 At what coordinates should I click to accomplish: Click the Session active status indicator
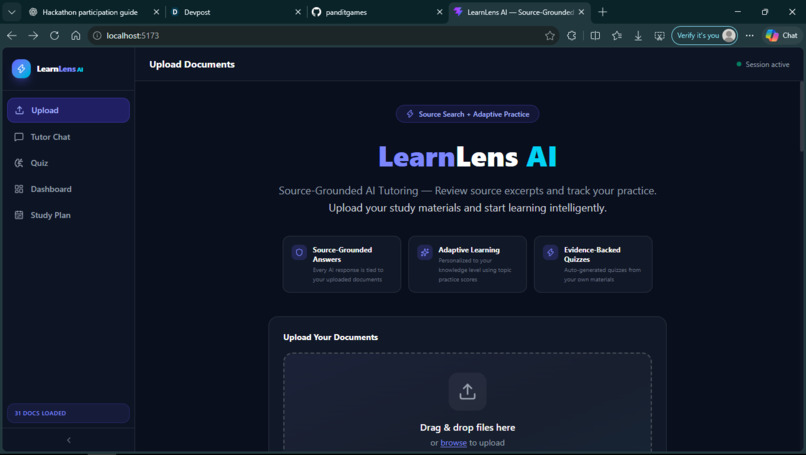(763, 64)
